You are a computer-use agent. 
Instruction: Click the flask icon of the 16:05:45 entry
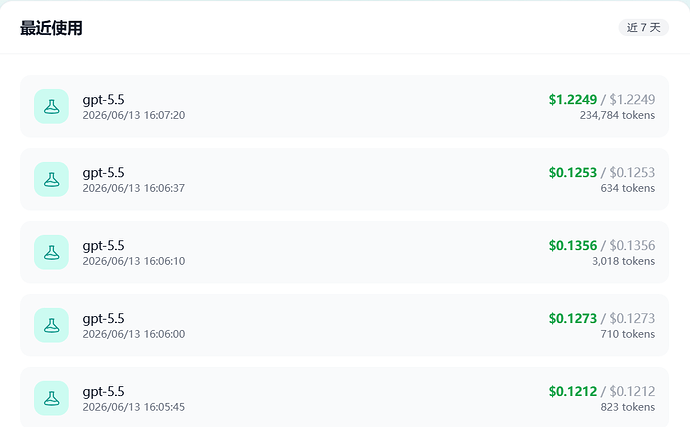point(51,398)
